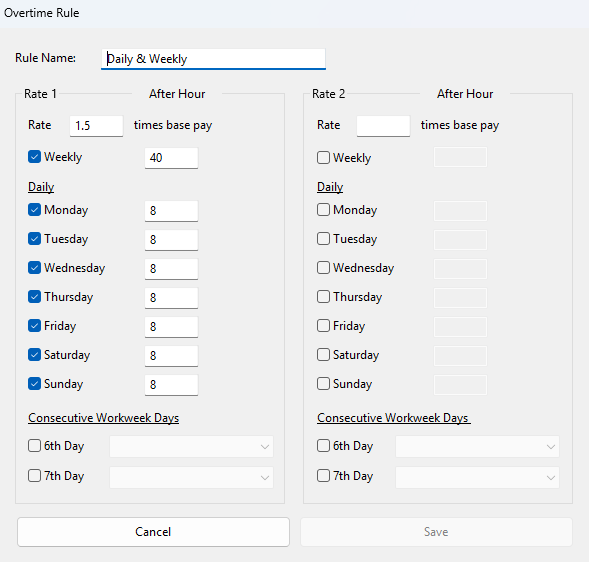589x562 pixels.
Task: Uncheck Rate 1 Saturday checkbox
Action: [x=34, y=355]
